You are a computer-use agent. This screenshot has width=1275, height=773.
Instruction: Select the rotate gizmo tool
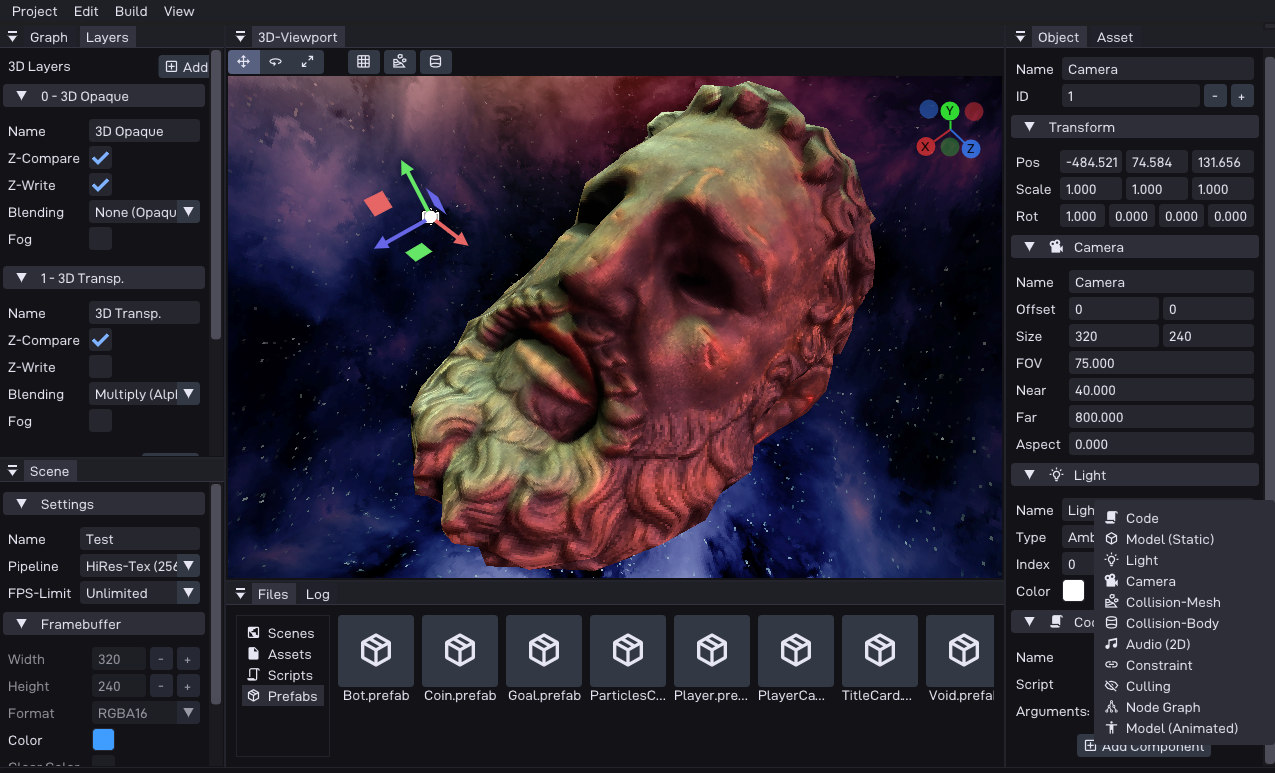tap(276, 62)
